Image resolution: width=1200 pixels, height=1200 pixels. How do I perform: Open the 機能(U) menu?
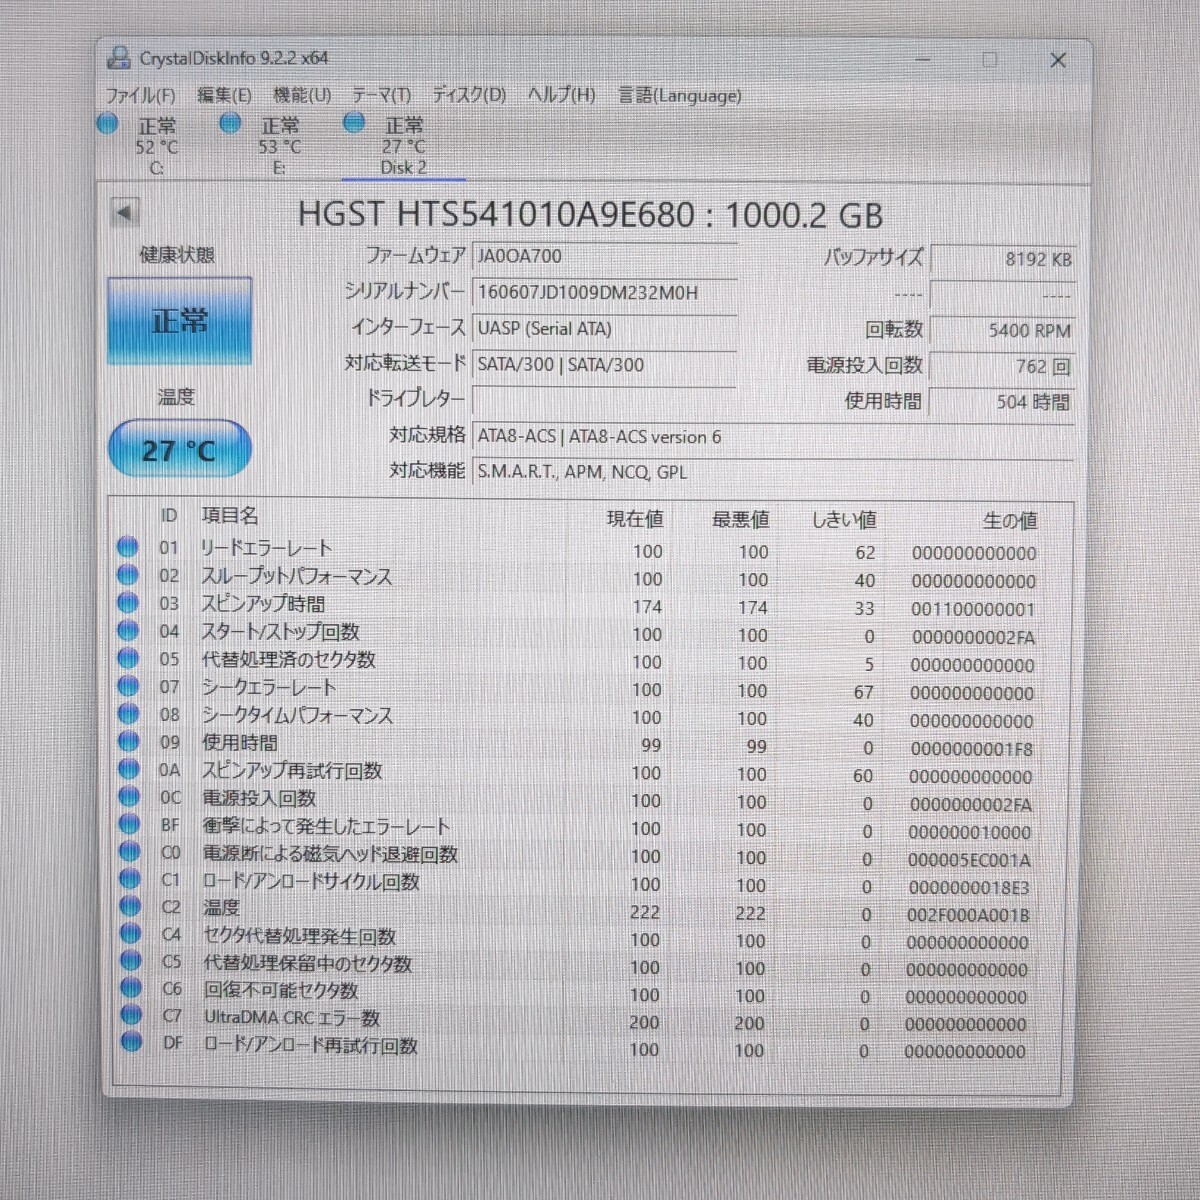pyautogui.click(x=302, y=96)
